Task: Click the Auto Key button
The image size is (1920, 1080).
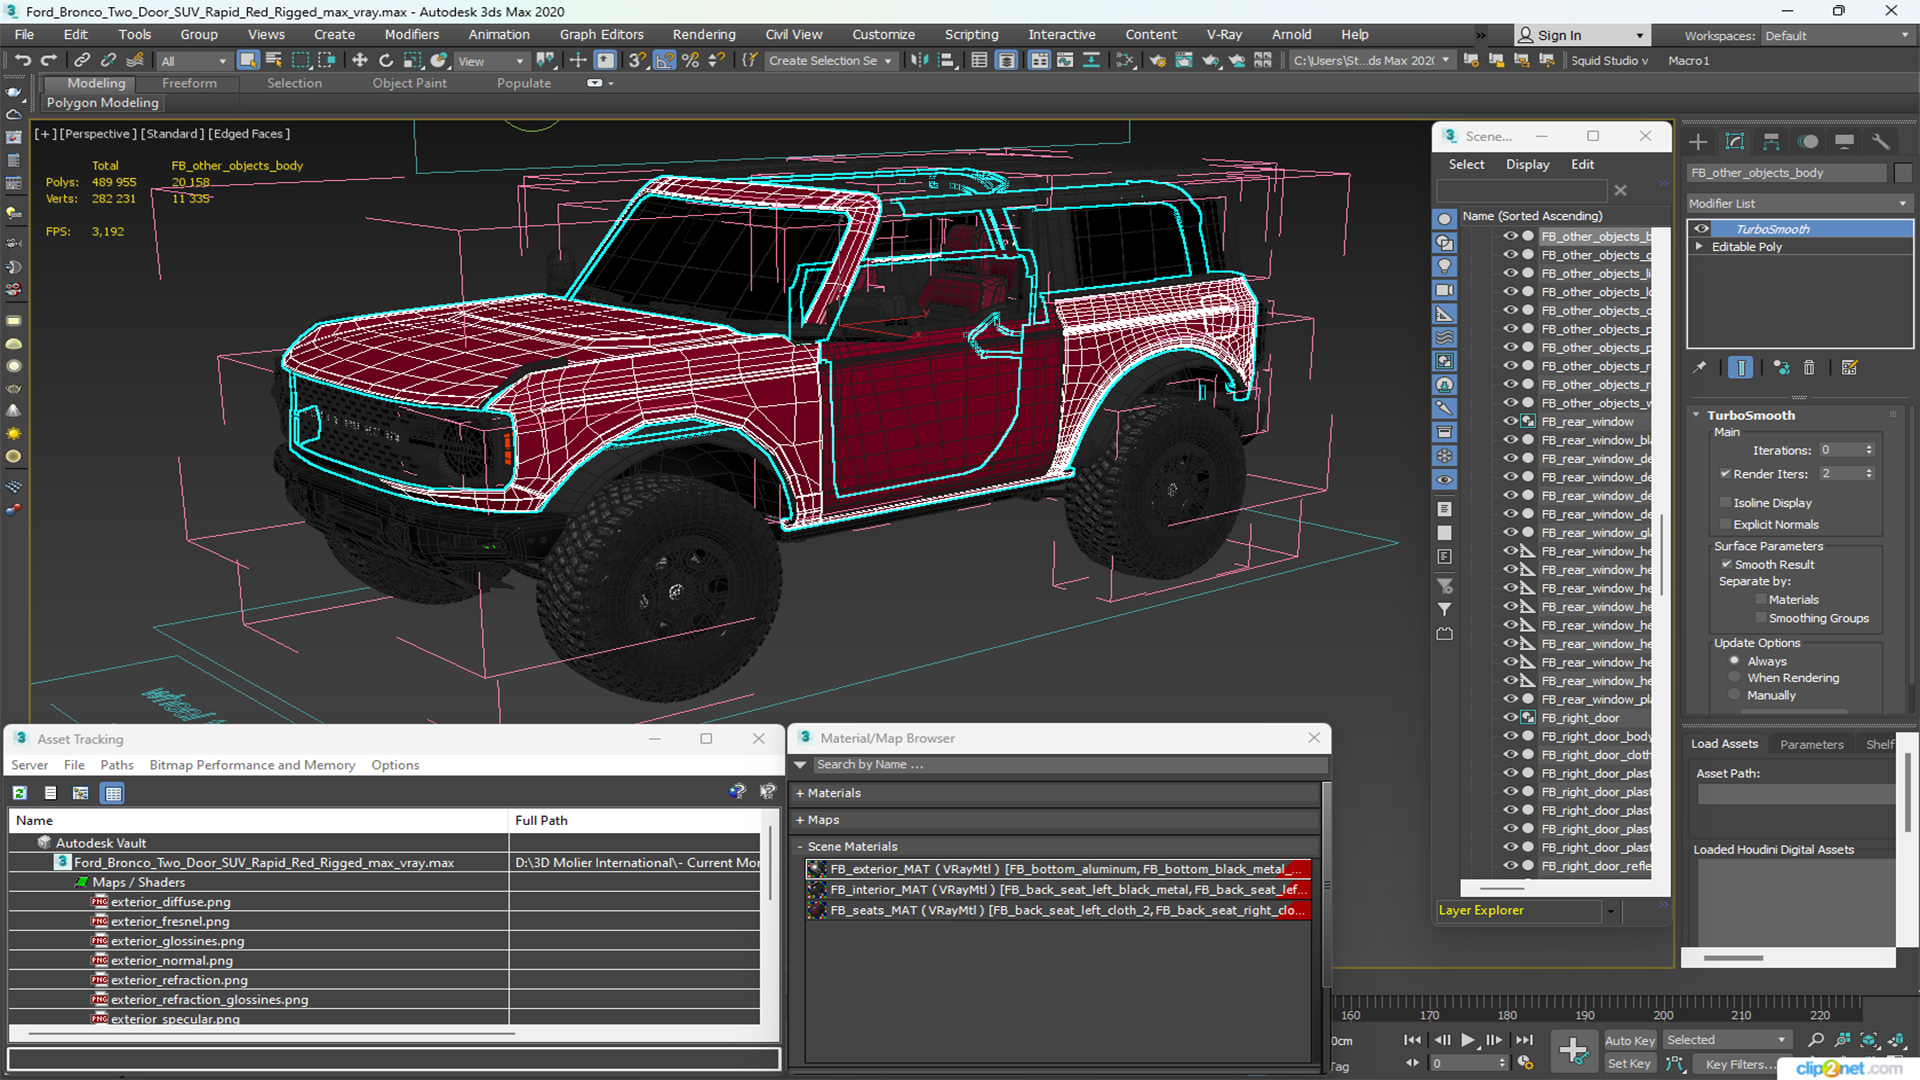Action: 1630,1041
